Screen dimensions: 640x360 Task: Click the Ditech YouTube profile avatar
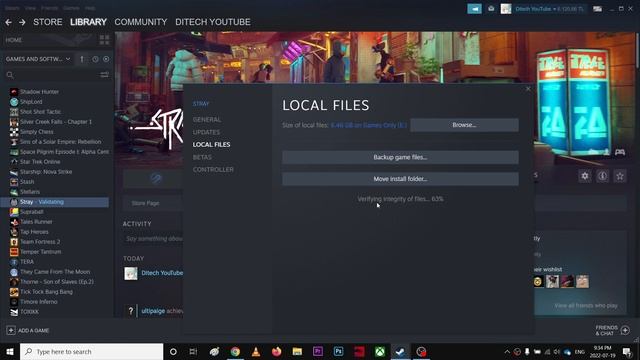click(506, 9)
